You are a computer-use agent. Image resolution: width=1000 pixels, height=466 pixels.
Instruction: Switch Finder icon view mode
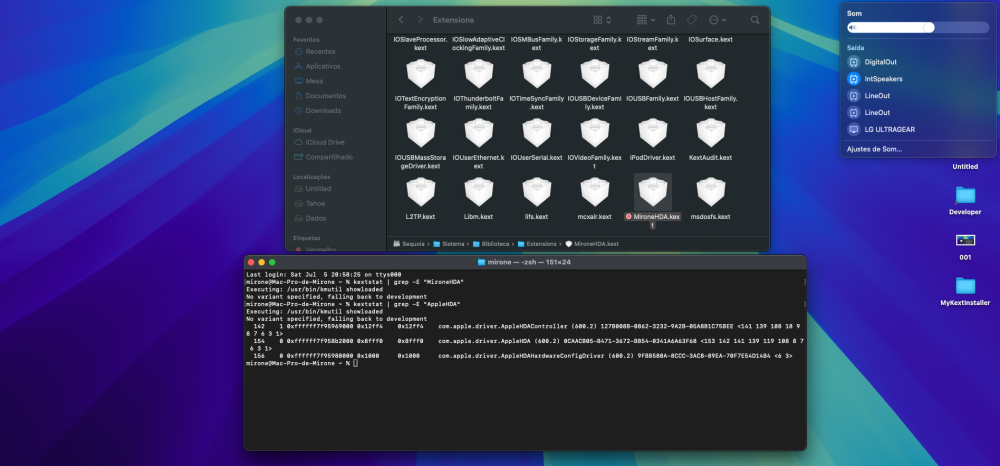(602, 20)
